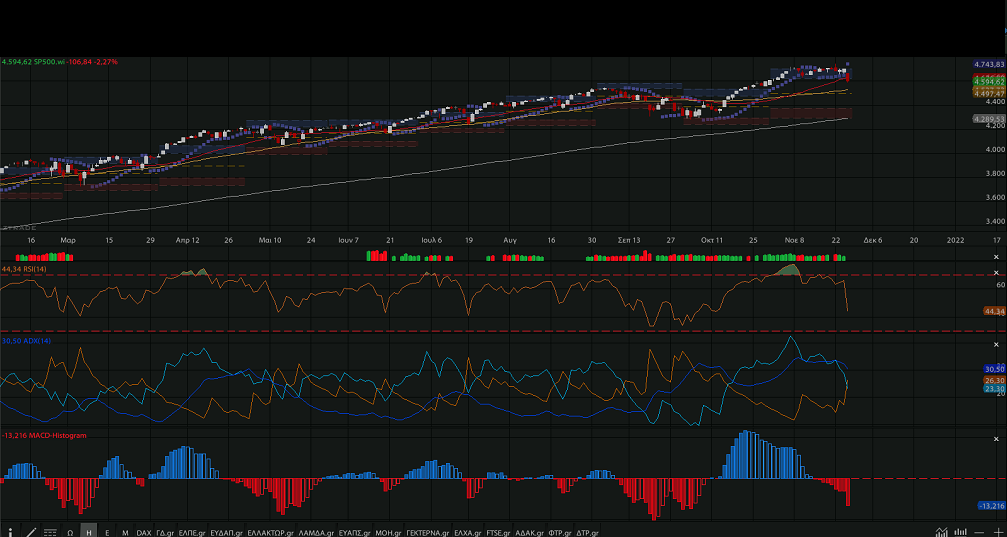Zoom out with the minus icon

point(979,532)
